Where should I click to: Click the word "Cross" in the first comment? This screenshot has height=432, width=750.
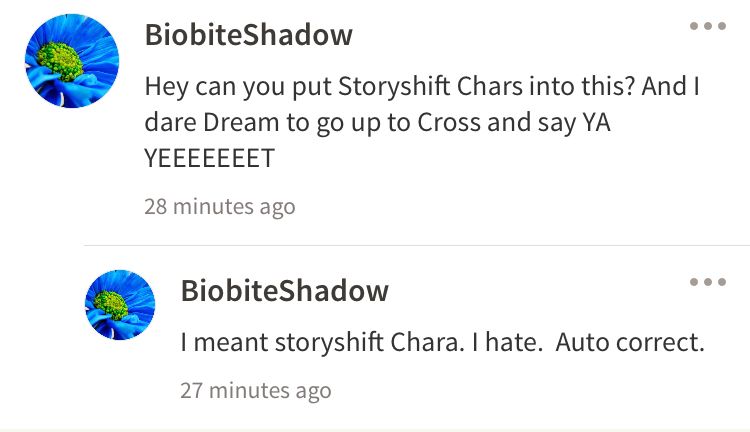449,122
